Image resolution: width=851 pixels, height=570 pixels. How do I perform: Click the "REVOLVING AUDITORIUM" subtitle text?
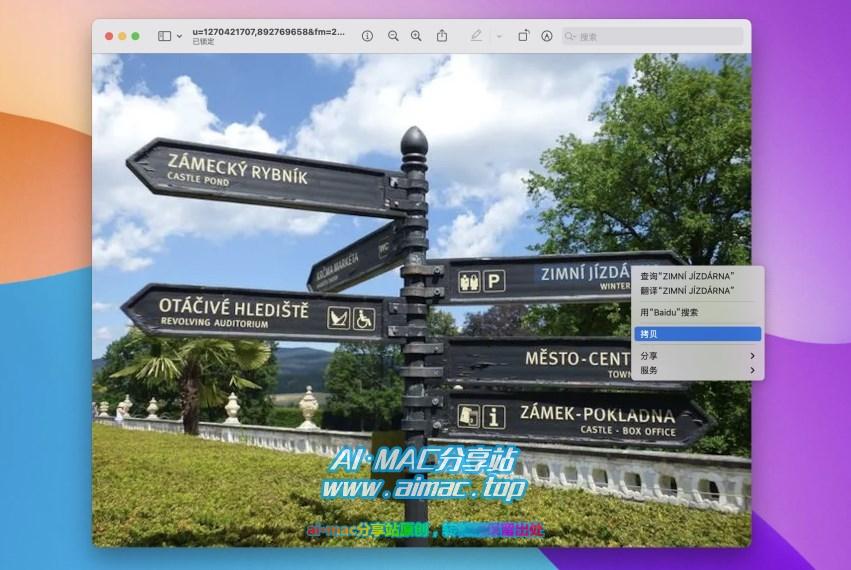pyautogui.click(x=214, y=322)
